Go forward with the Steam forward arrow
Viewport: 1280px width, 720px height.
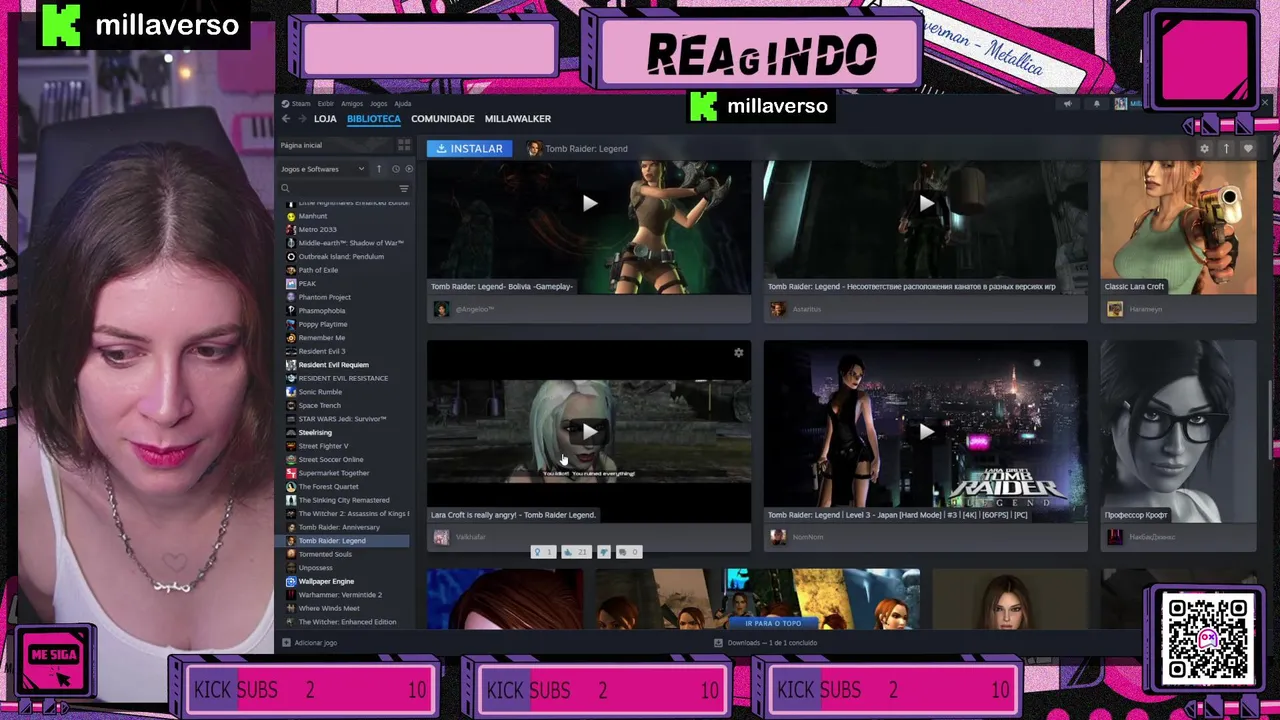pyautogui.click(x=302, y=118)
